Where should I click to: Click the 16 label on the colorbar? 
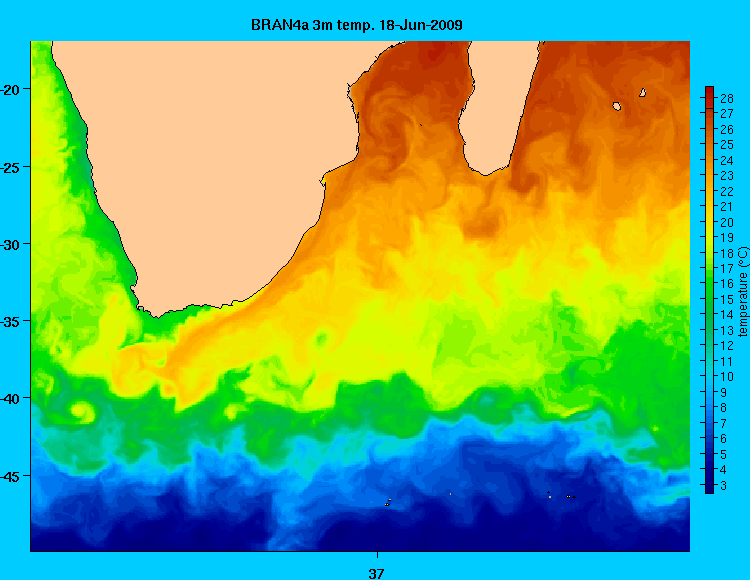(727, 284)
